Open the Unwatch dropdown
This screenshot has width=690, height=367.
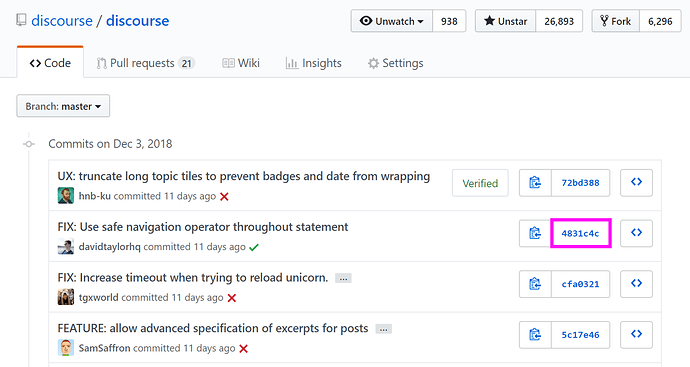(x=392, y=21)
